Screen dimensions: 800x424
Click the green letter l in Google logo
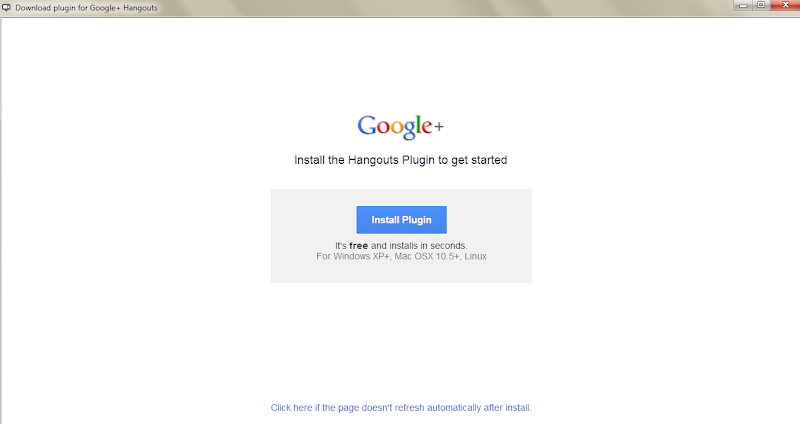[417, 124]
